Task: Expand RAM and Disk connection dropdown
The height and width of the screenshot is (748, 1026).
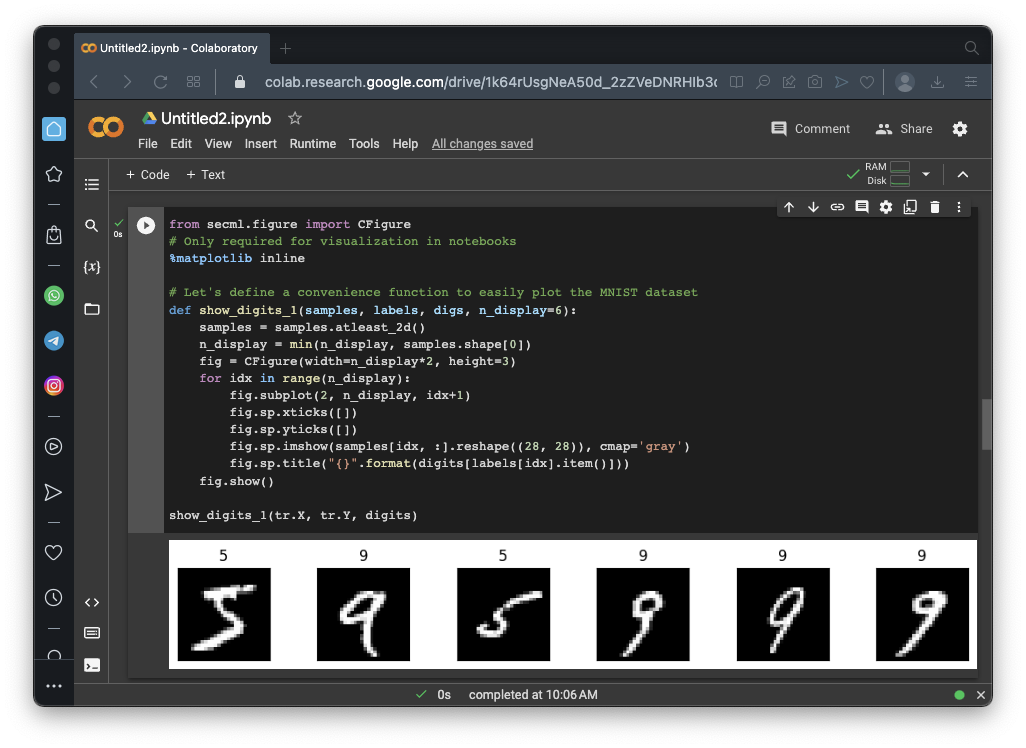Action: [x=926, y=174]
